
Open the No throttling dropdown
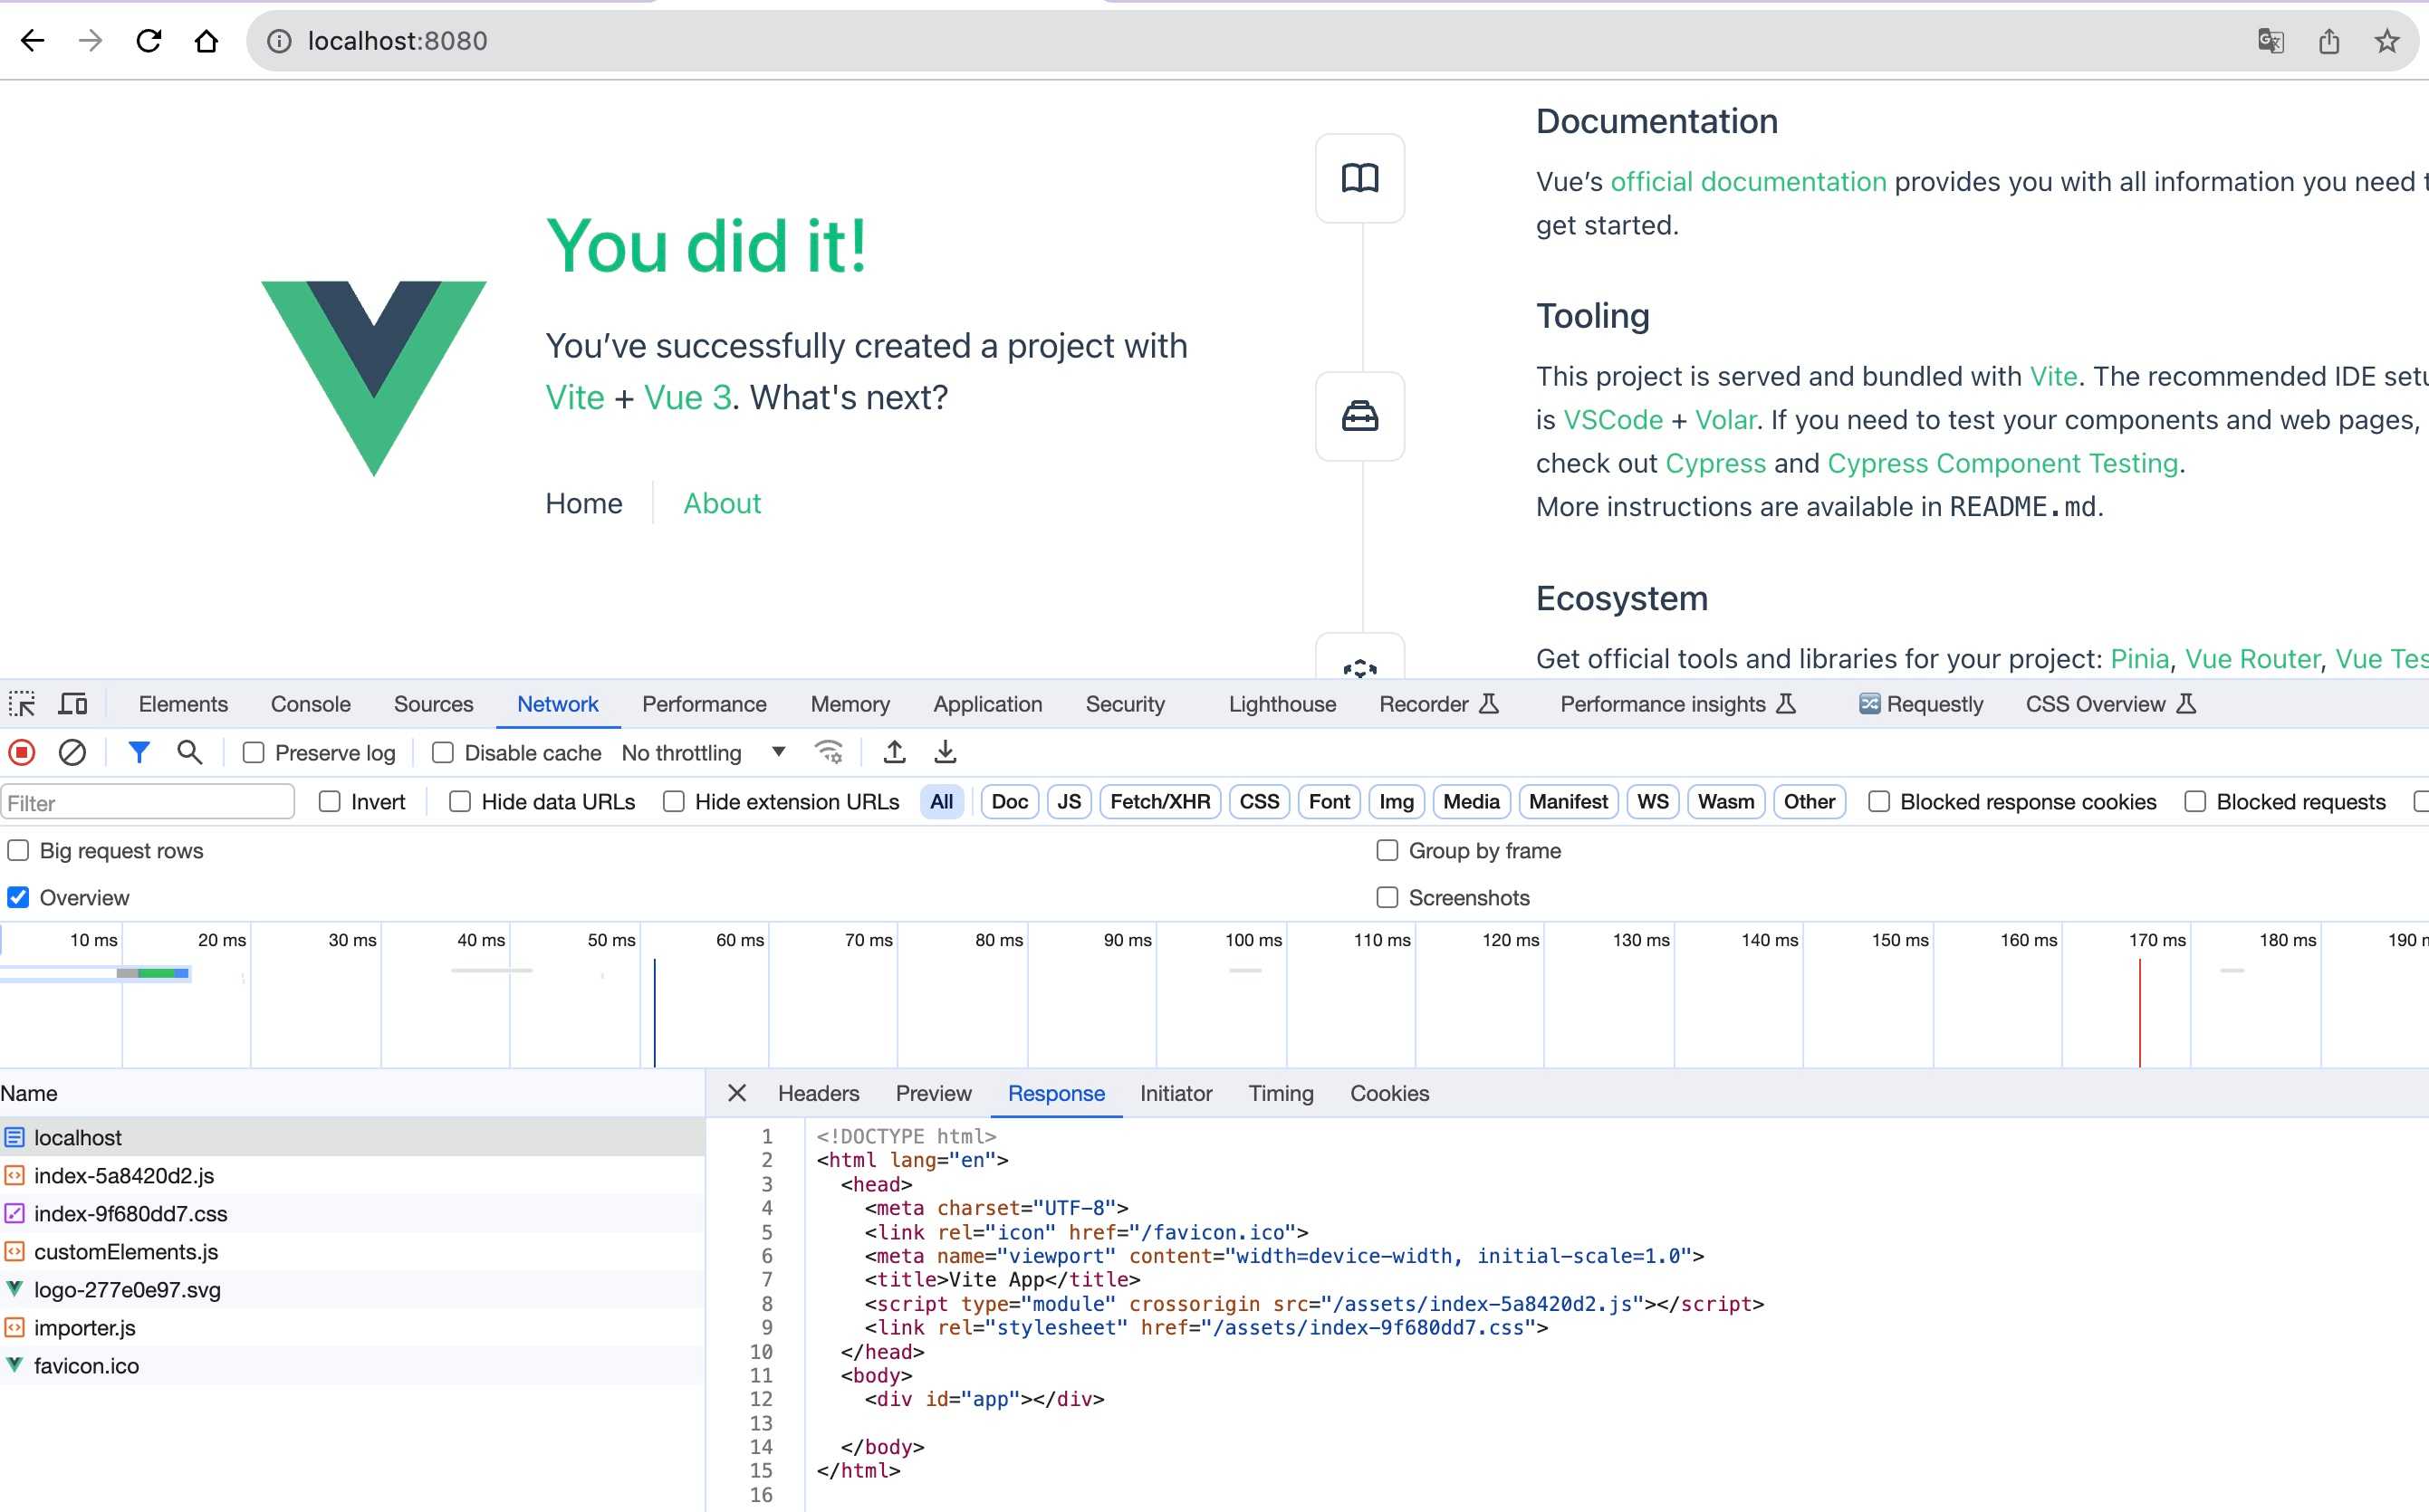[x=703, y=753]
